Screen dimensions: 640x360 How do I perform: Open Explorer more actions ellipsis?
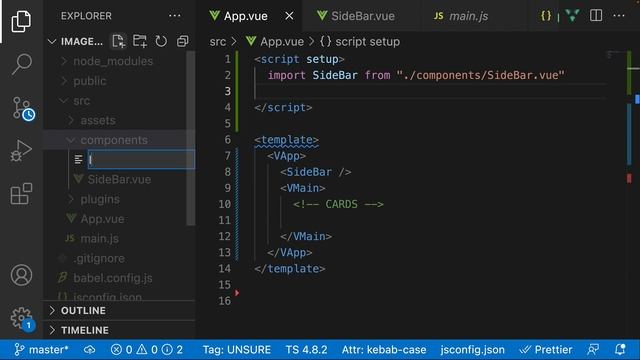[175, 16]
